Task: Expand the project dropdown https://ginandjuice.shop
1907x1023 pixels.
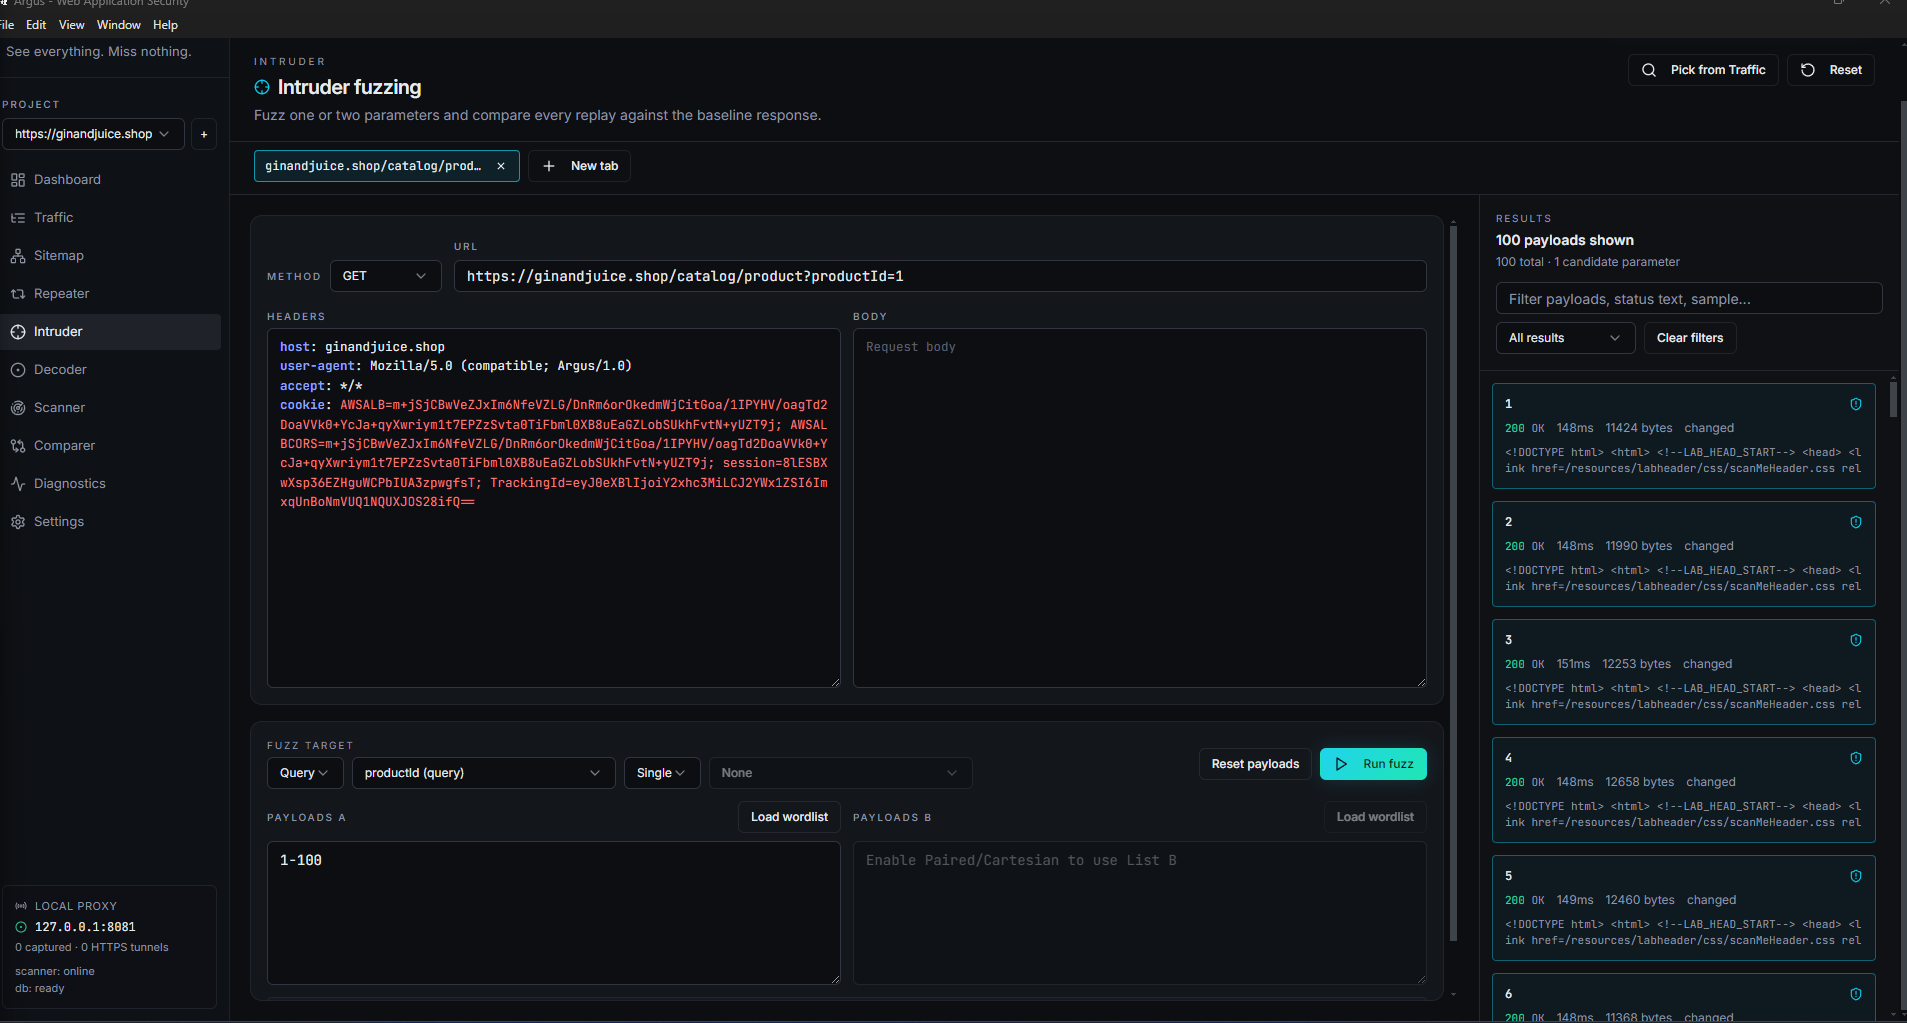Action: click(94, 134)
